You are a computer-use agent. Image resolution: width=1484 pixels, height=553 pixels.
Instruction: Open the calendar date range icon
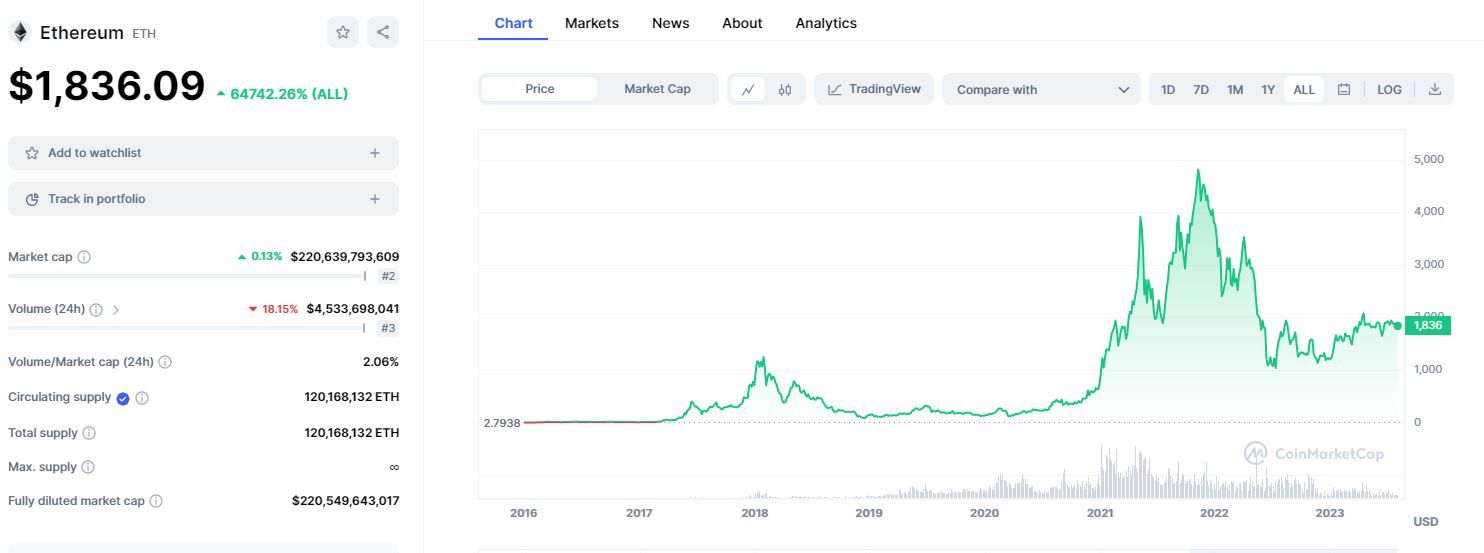1344,89
